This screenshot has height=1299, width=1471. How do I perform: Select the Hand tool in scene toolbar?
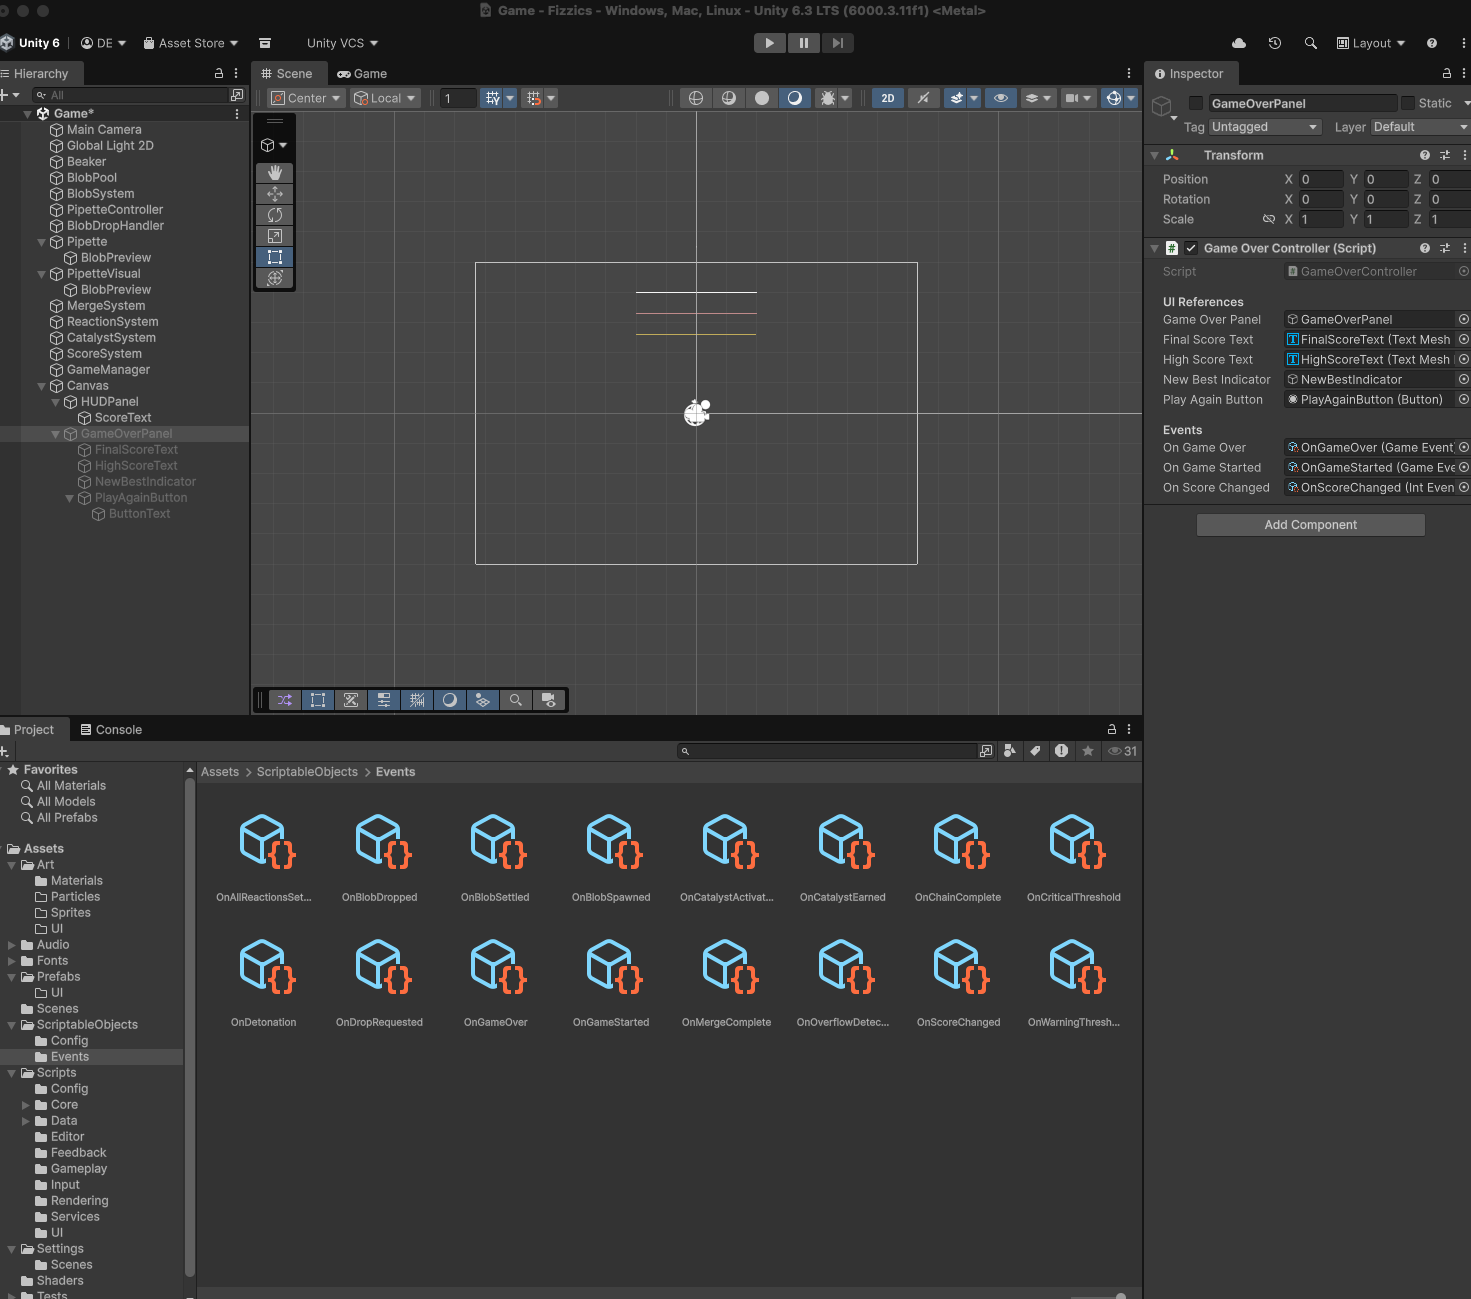click(x=275, y=173)
